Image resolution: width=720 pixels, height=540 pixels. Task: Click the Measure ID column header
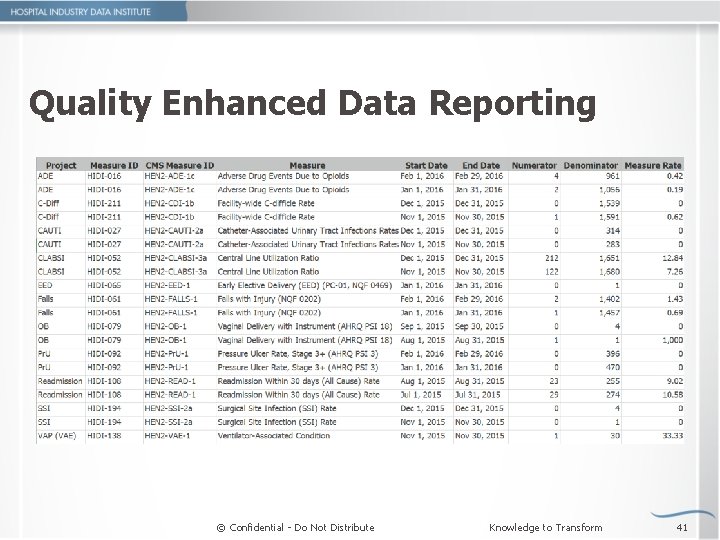(x=114, y=165)
